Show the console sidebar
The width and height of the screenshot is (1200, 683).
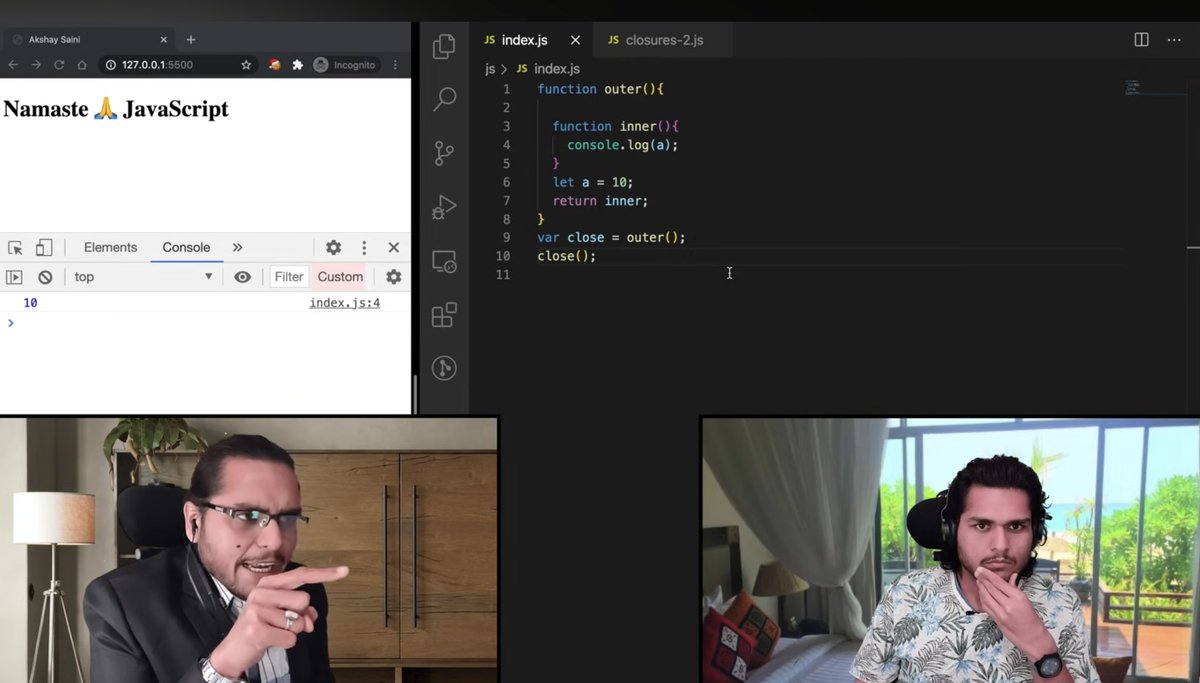14,277
